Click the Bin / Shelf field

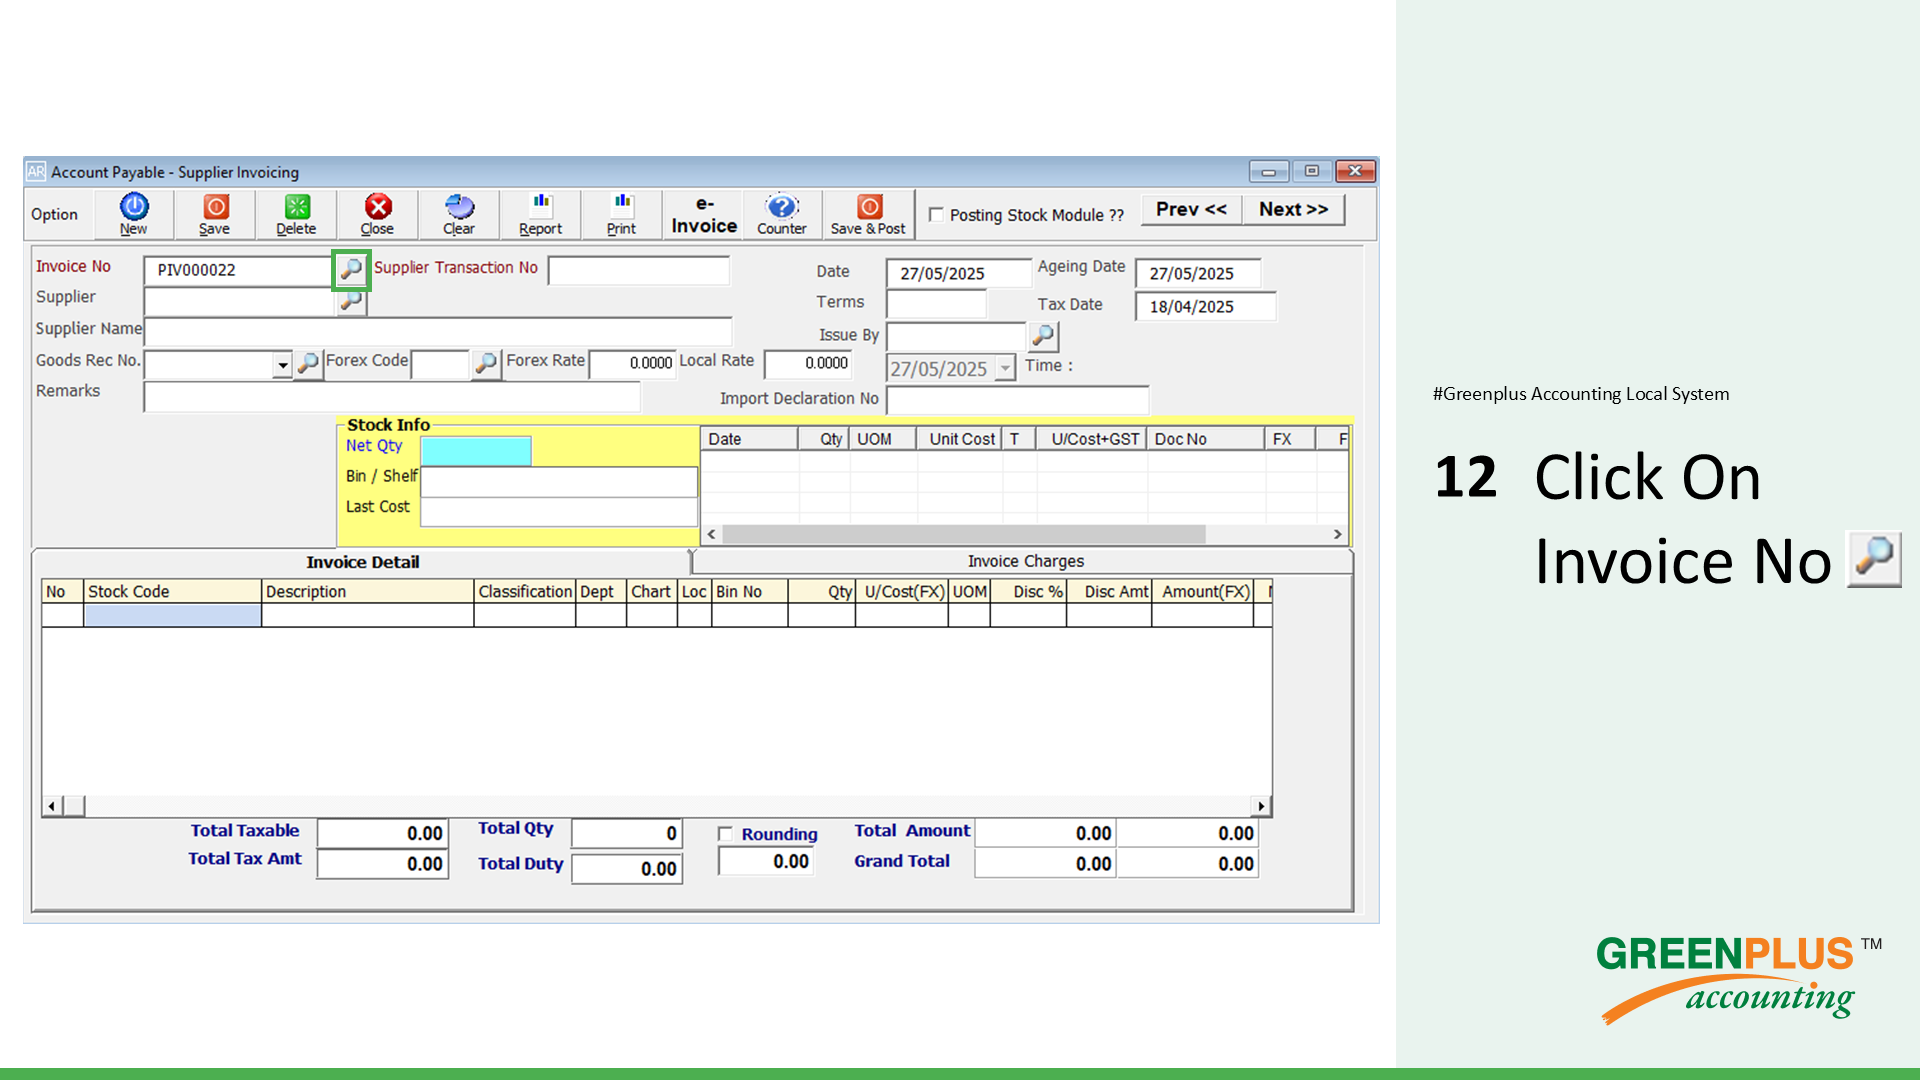click(559, 481)
